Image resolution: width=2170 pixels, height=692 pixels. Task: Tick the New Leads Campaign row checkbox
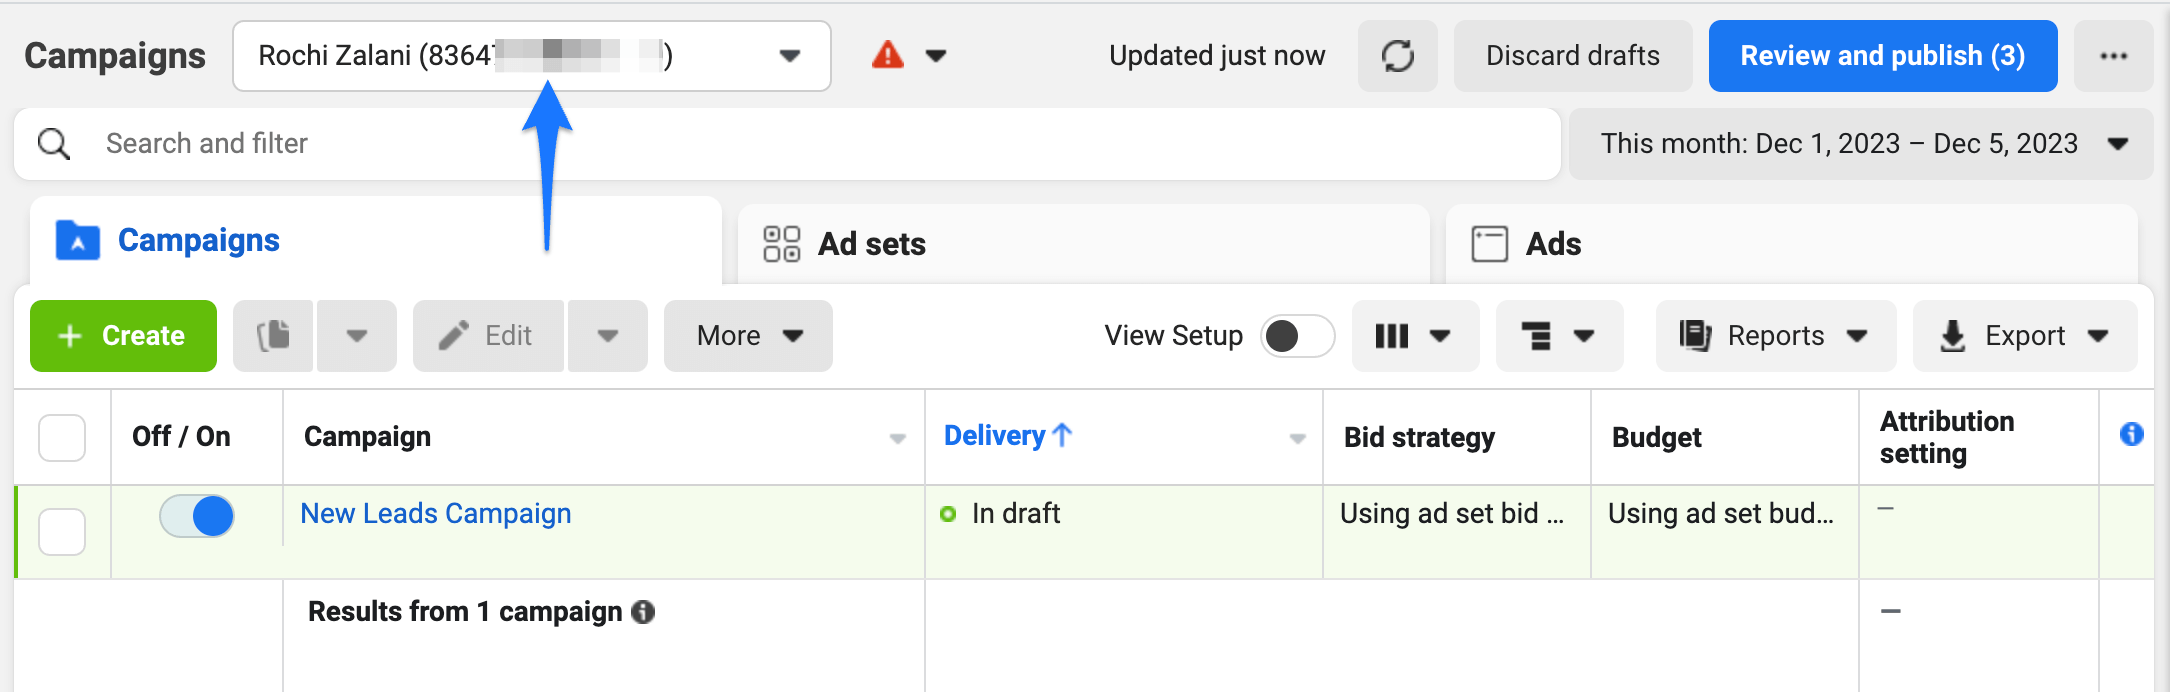[x=62, y=532]
